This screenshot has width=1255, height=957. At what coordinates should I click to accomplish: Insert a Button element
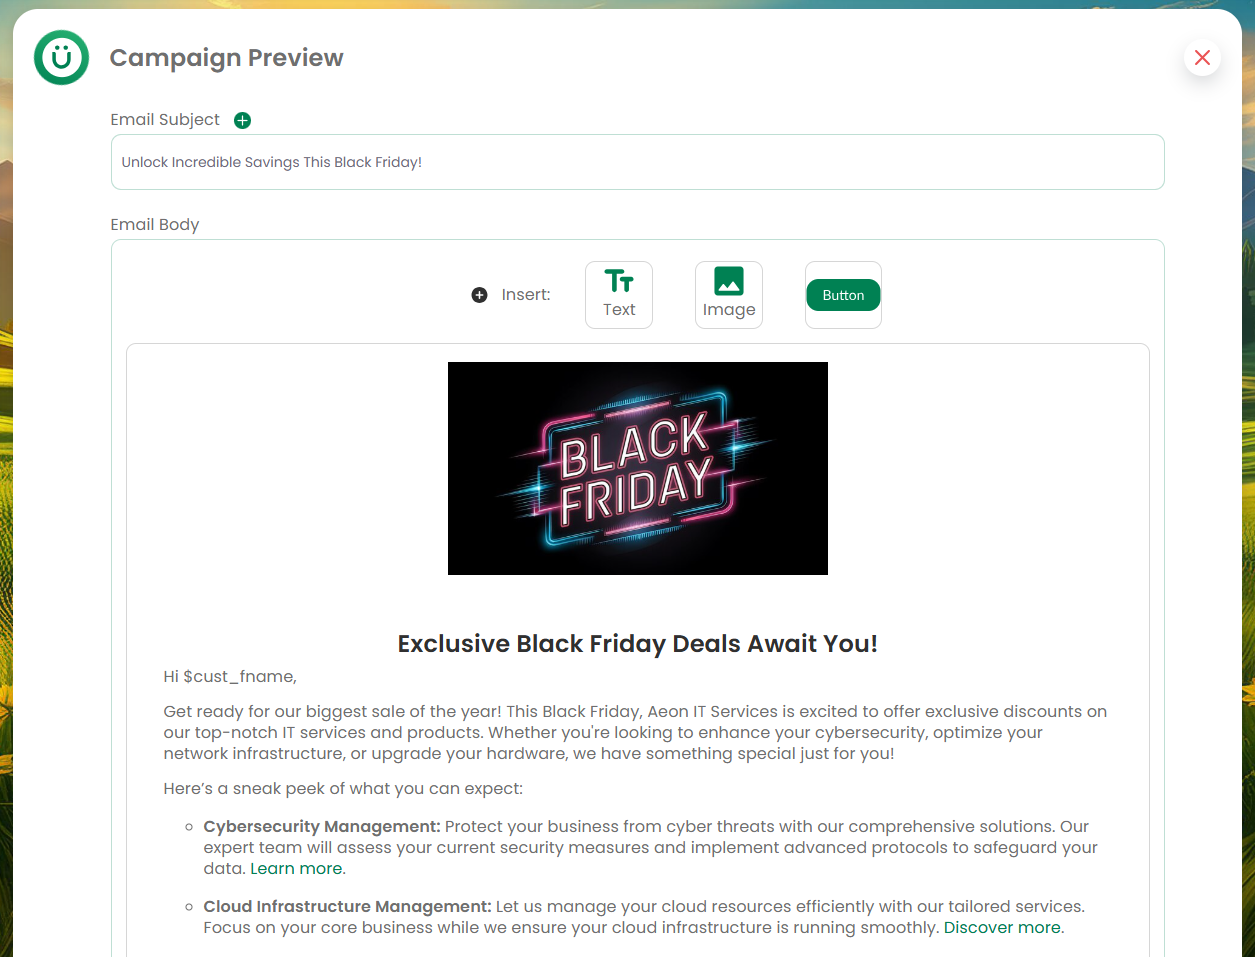coord(843,295)
